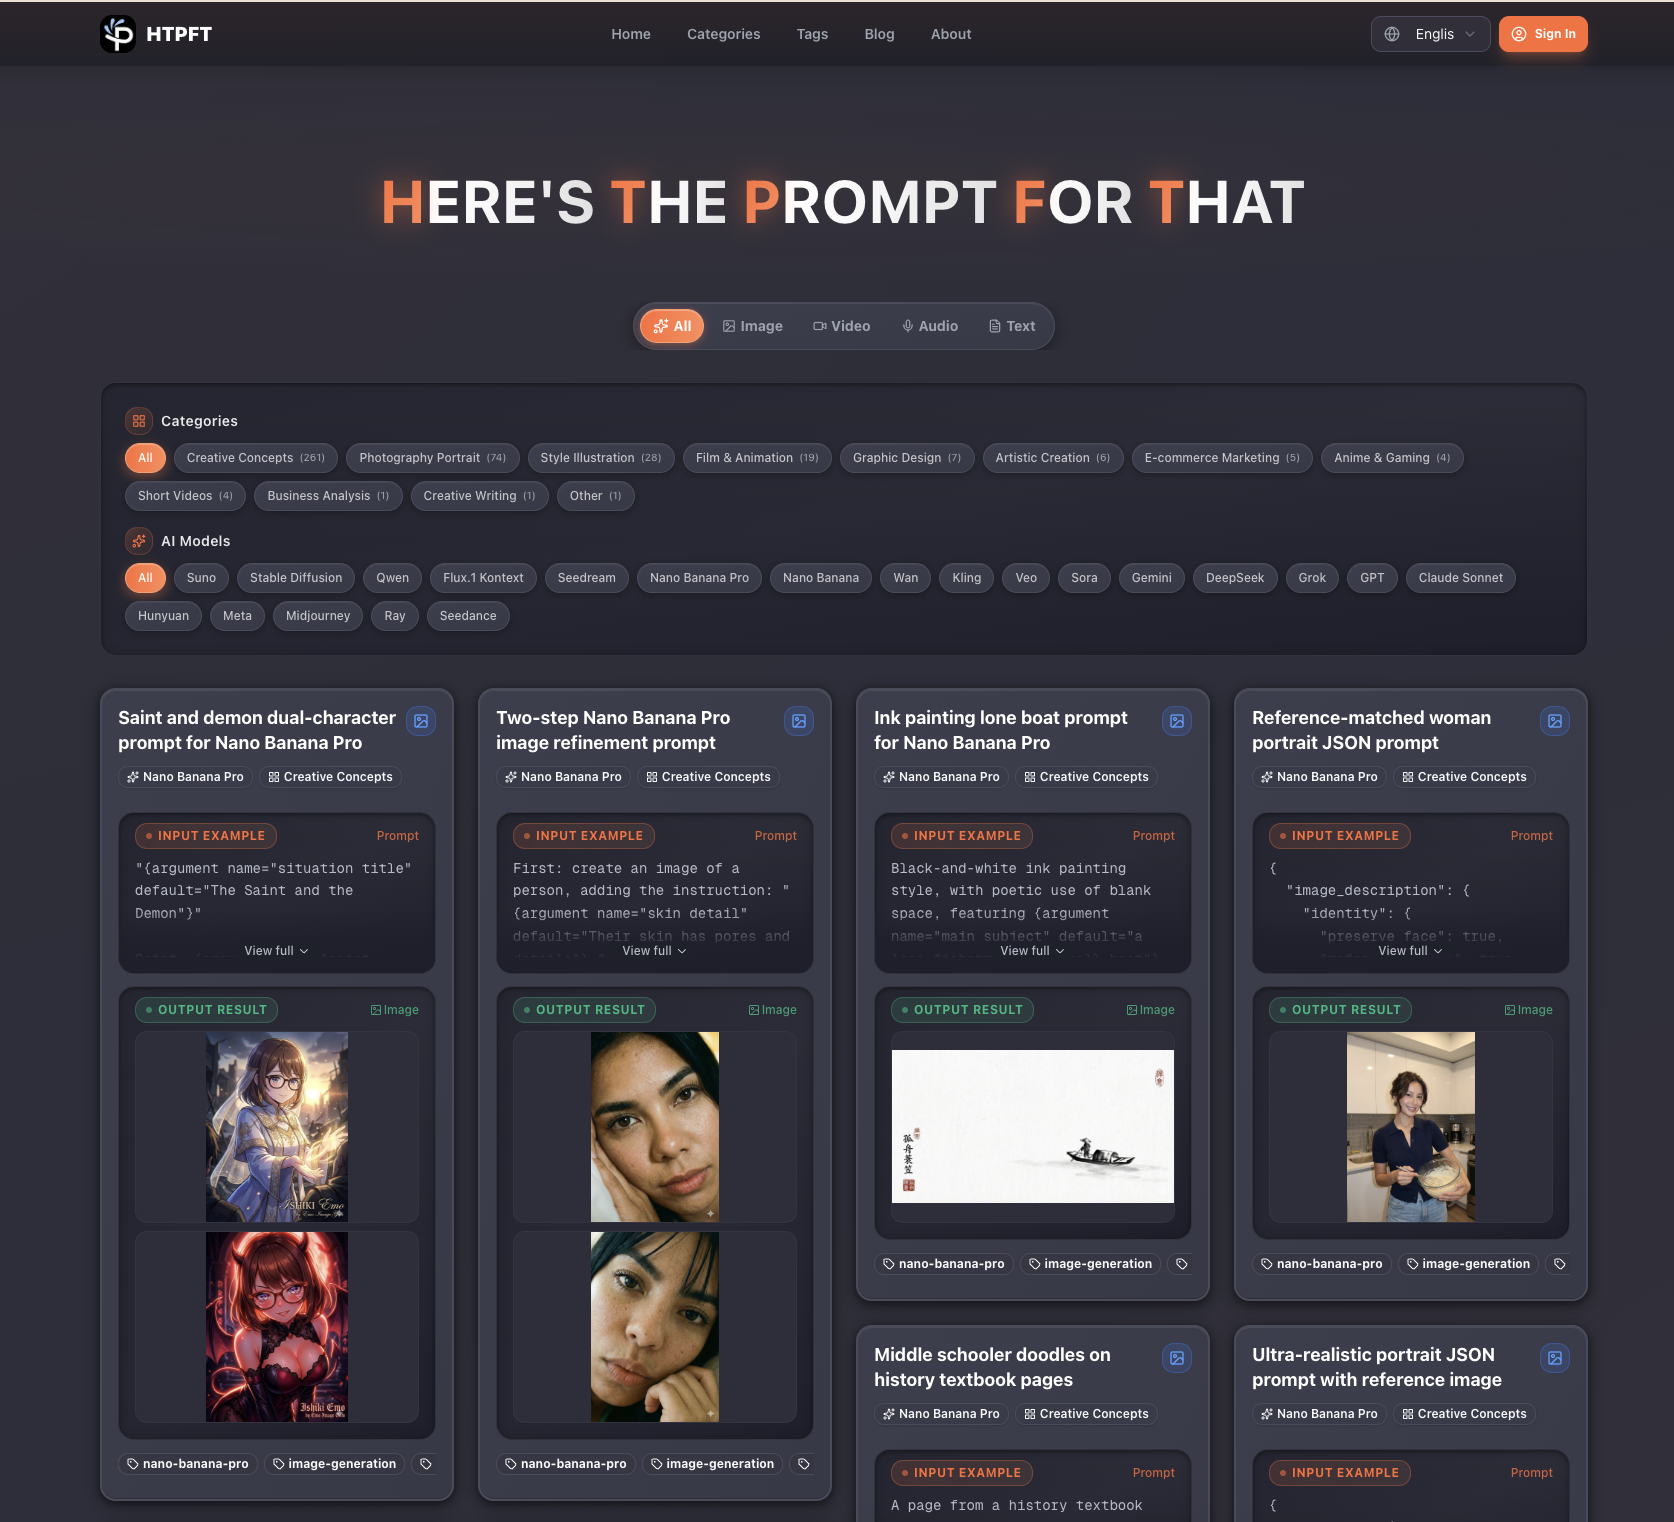Expand View full on Saint and demon prompt
Screen dimensions: 1674x1522
[277, 951]
